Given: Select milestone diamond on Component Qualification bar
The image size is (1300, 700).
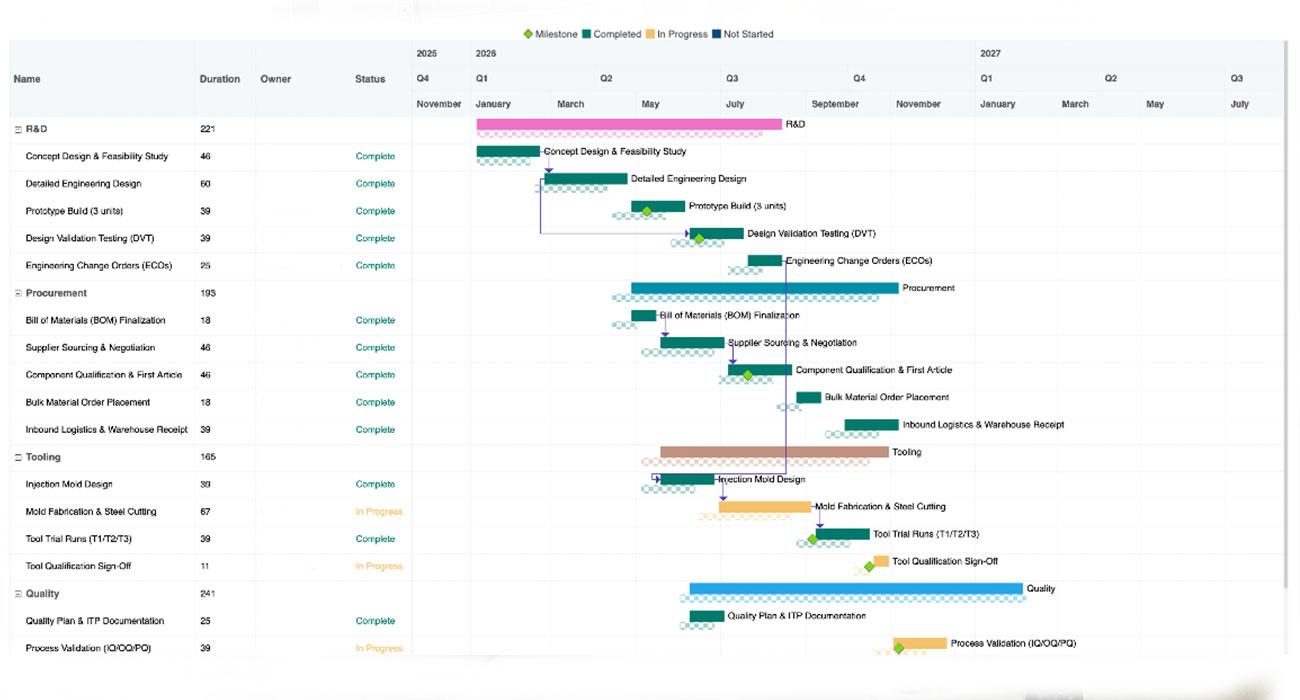Looking at the screenshot, I should (x=747, y=375).
